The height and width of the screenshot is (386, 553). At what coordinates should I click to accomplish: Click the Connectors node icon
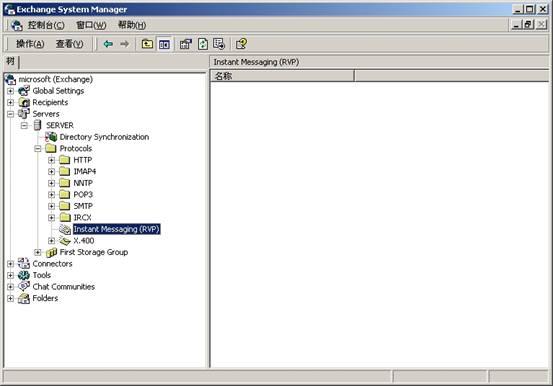(x=24, y=264)
